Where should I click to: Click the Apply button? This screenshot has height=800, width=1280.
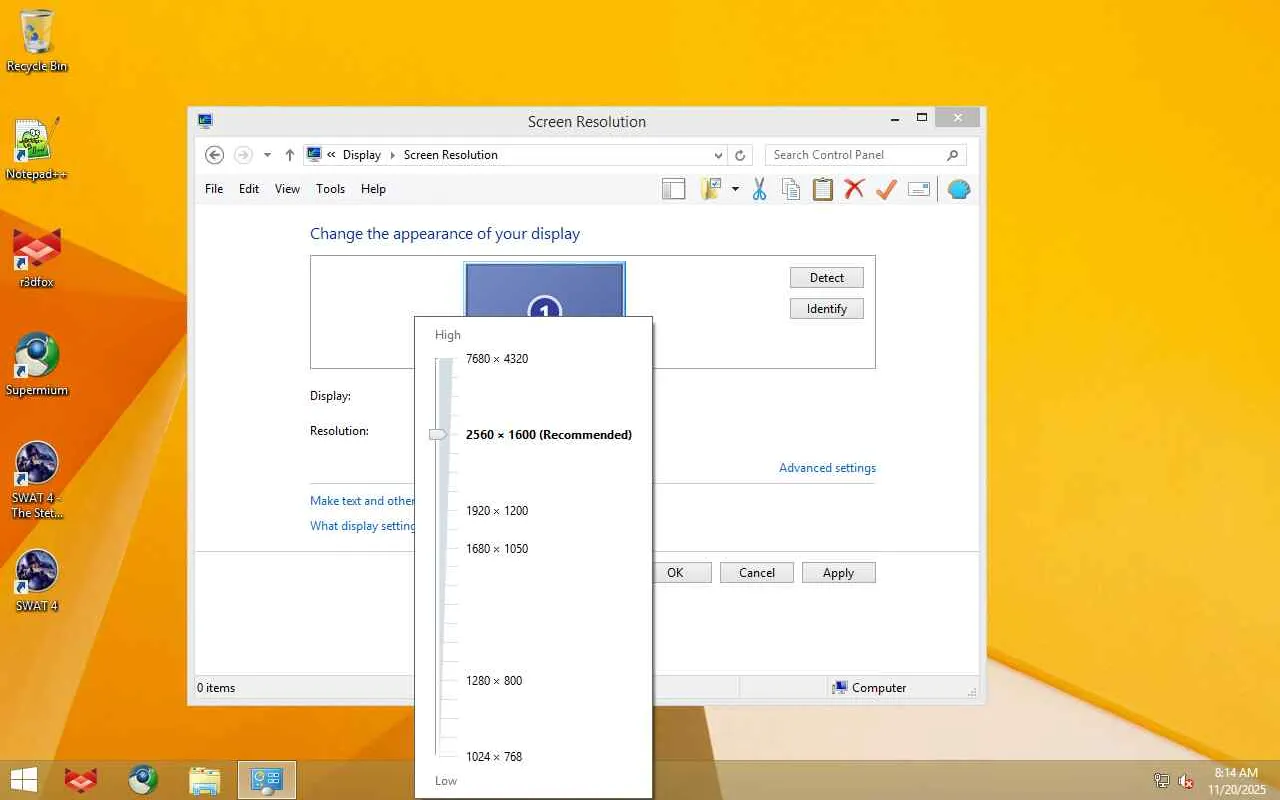[x=839, y=573]
